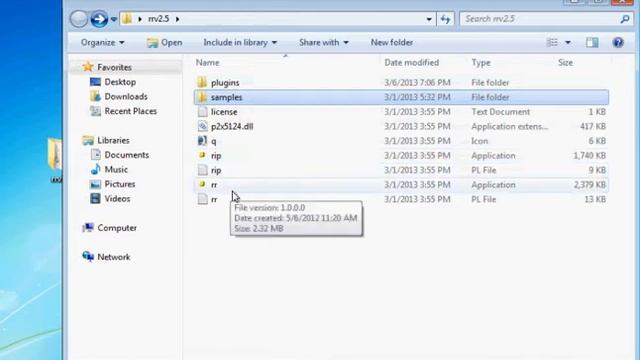Open Downloads under Favorites
Image resolution: width=640 pixels, height=360 pixels.
coord(126,97)
